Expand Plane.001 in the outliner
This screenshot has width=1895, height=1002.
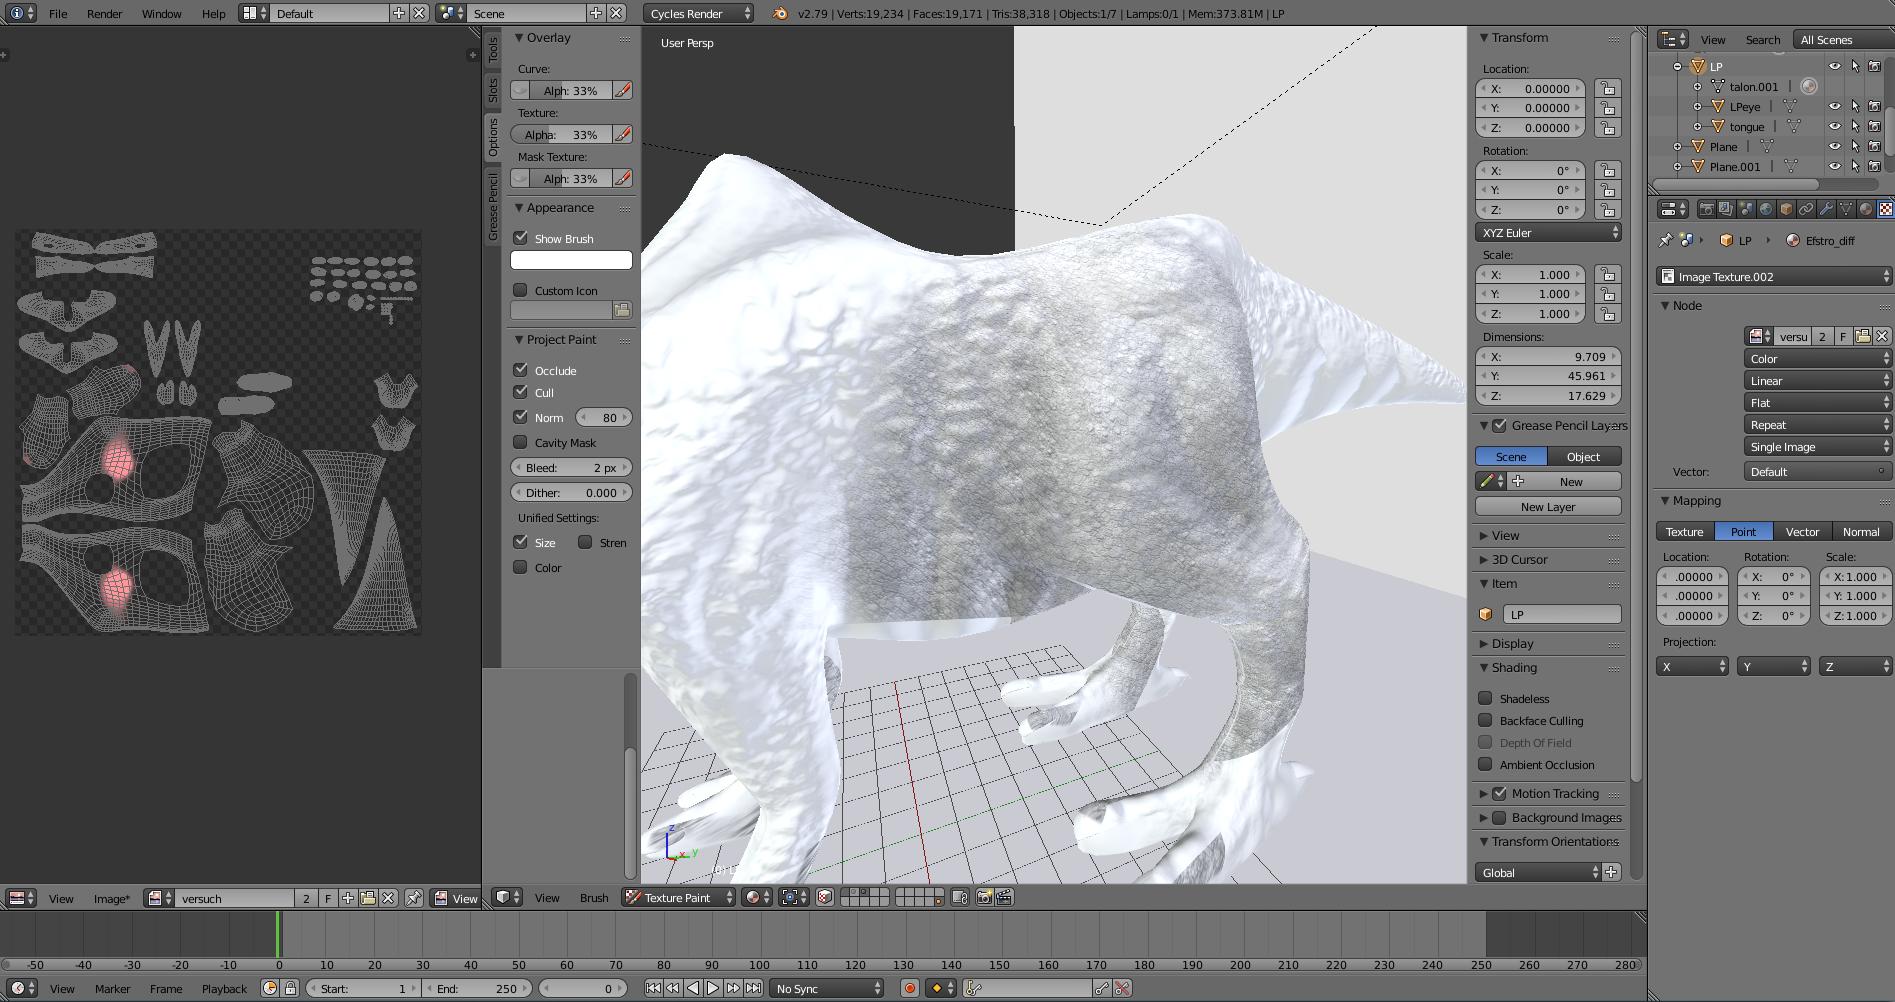click(x=1678, y=167)
